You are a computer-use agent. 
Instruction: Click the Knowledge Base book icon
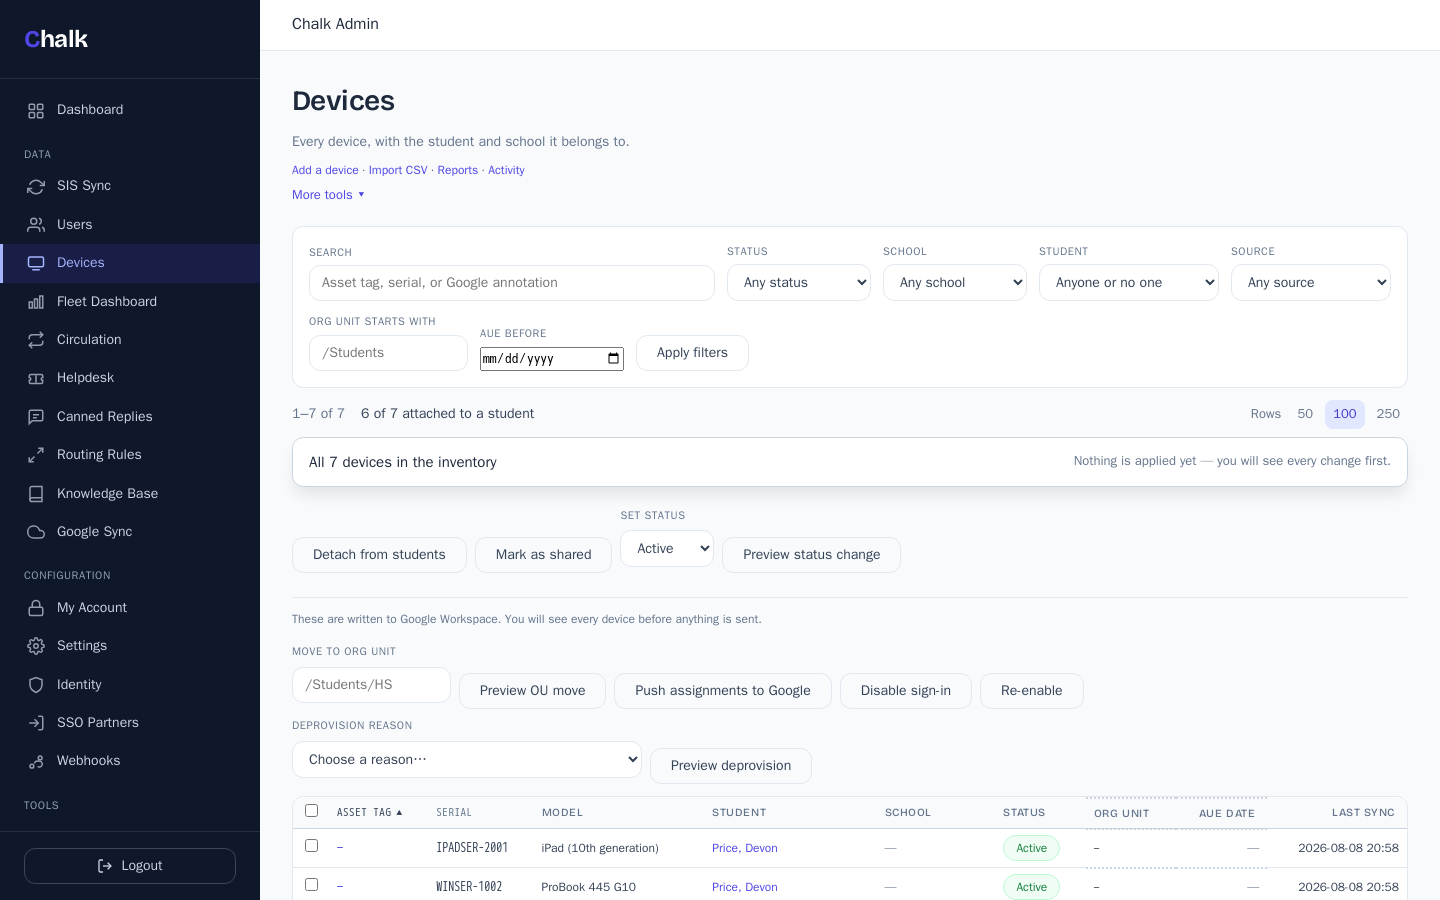[x=36, y=494]
